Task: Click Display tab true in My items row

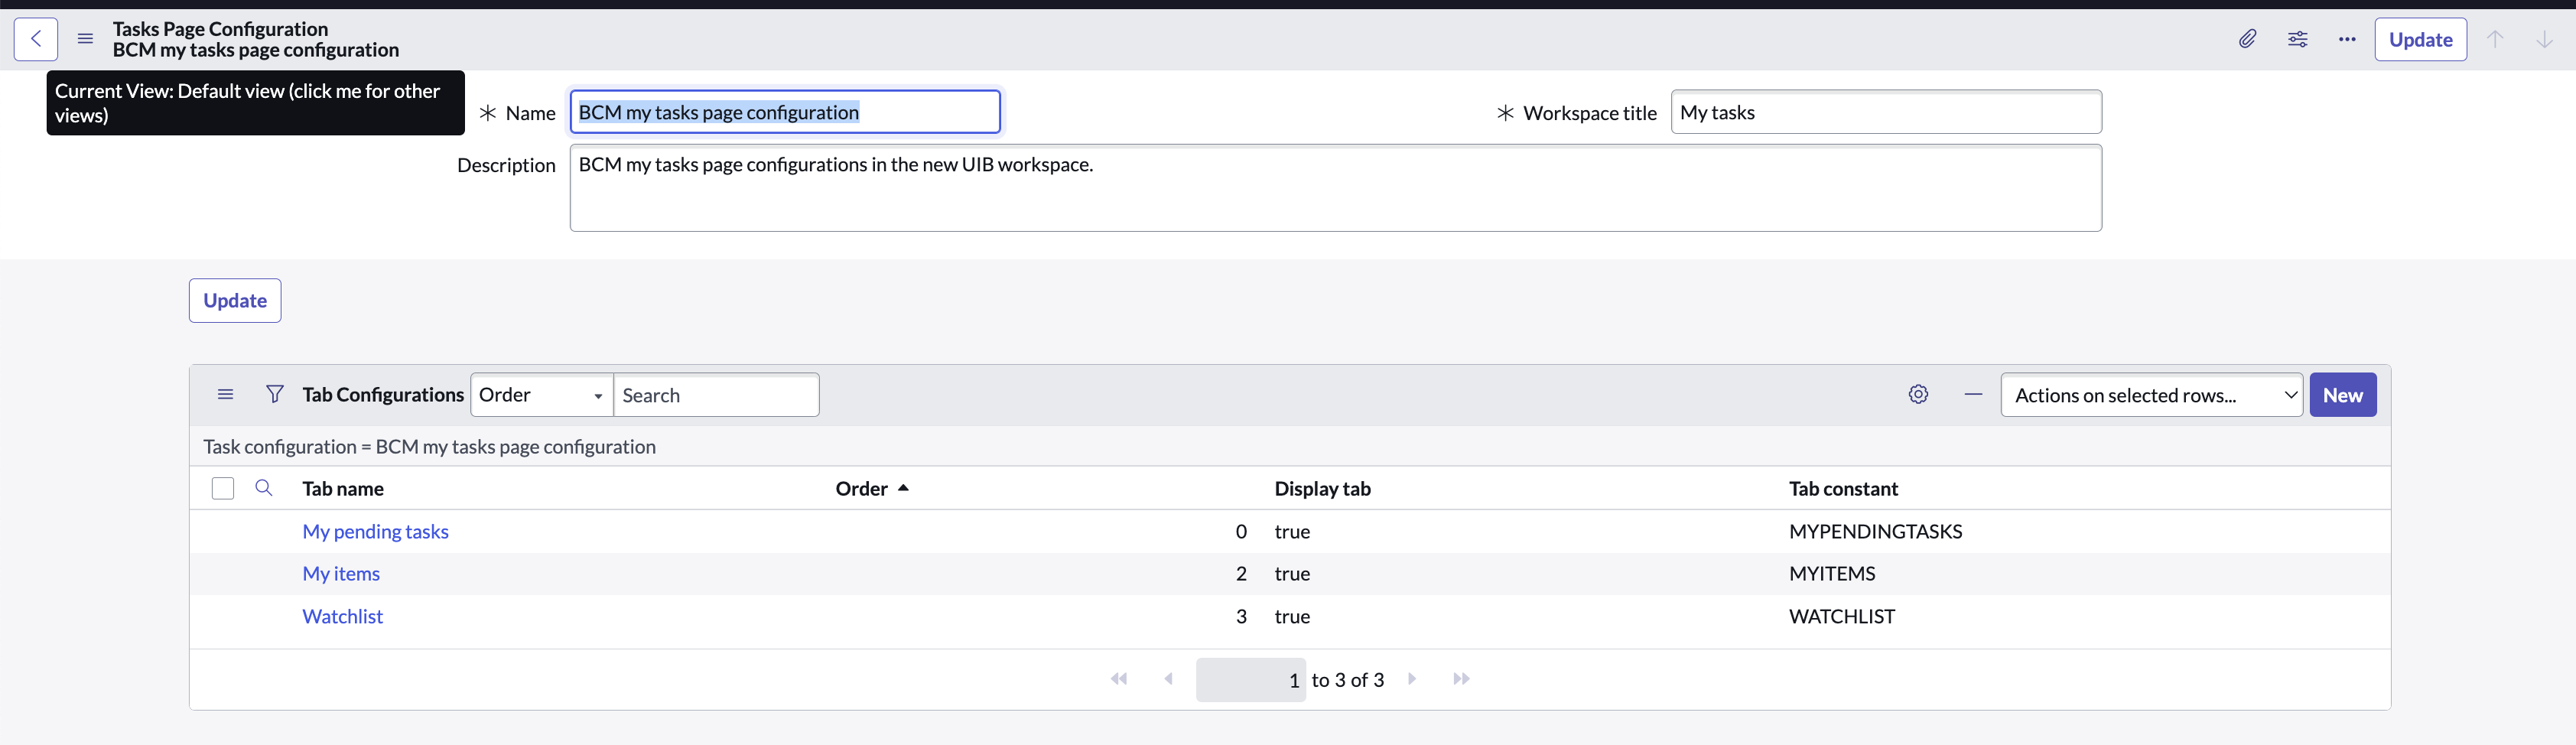Action: pos(1292,573)
